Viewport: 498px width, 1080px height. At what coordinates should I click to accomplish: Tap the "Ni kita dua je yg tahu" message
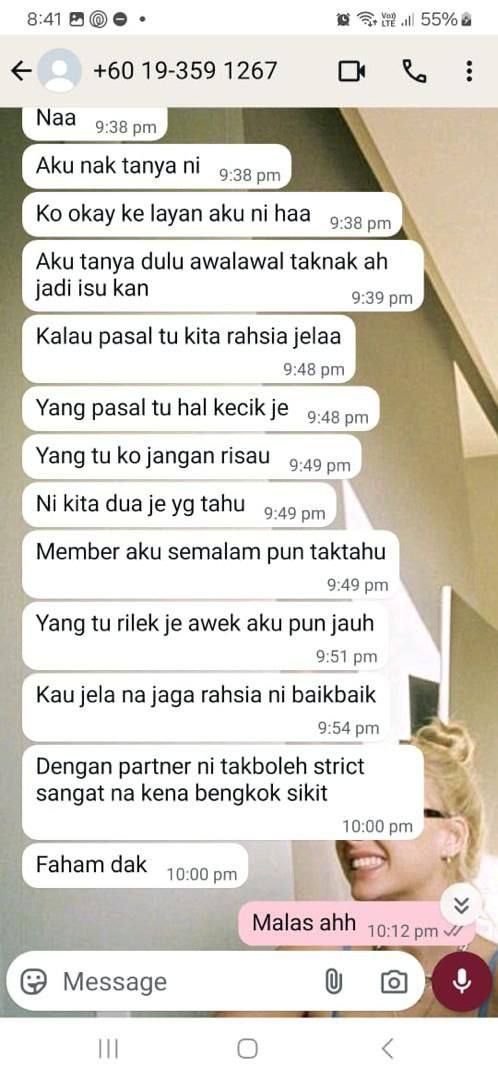[179, 505]
